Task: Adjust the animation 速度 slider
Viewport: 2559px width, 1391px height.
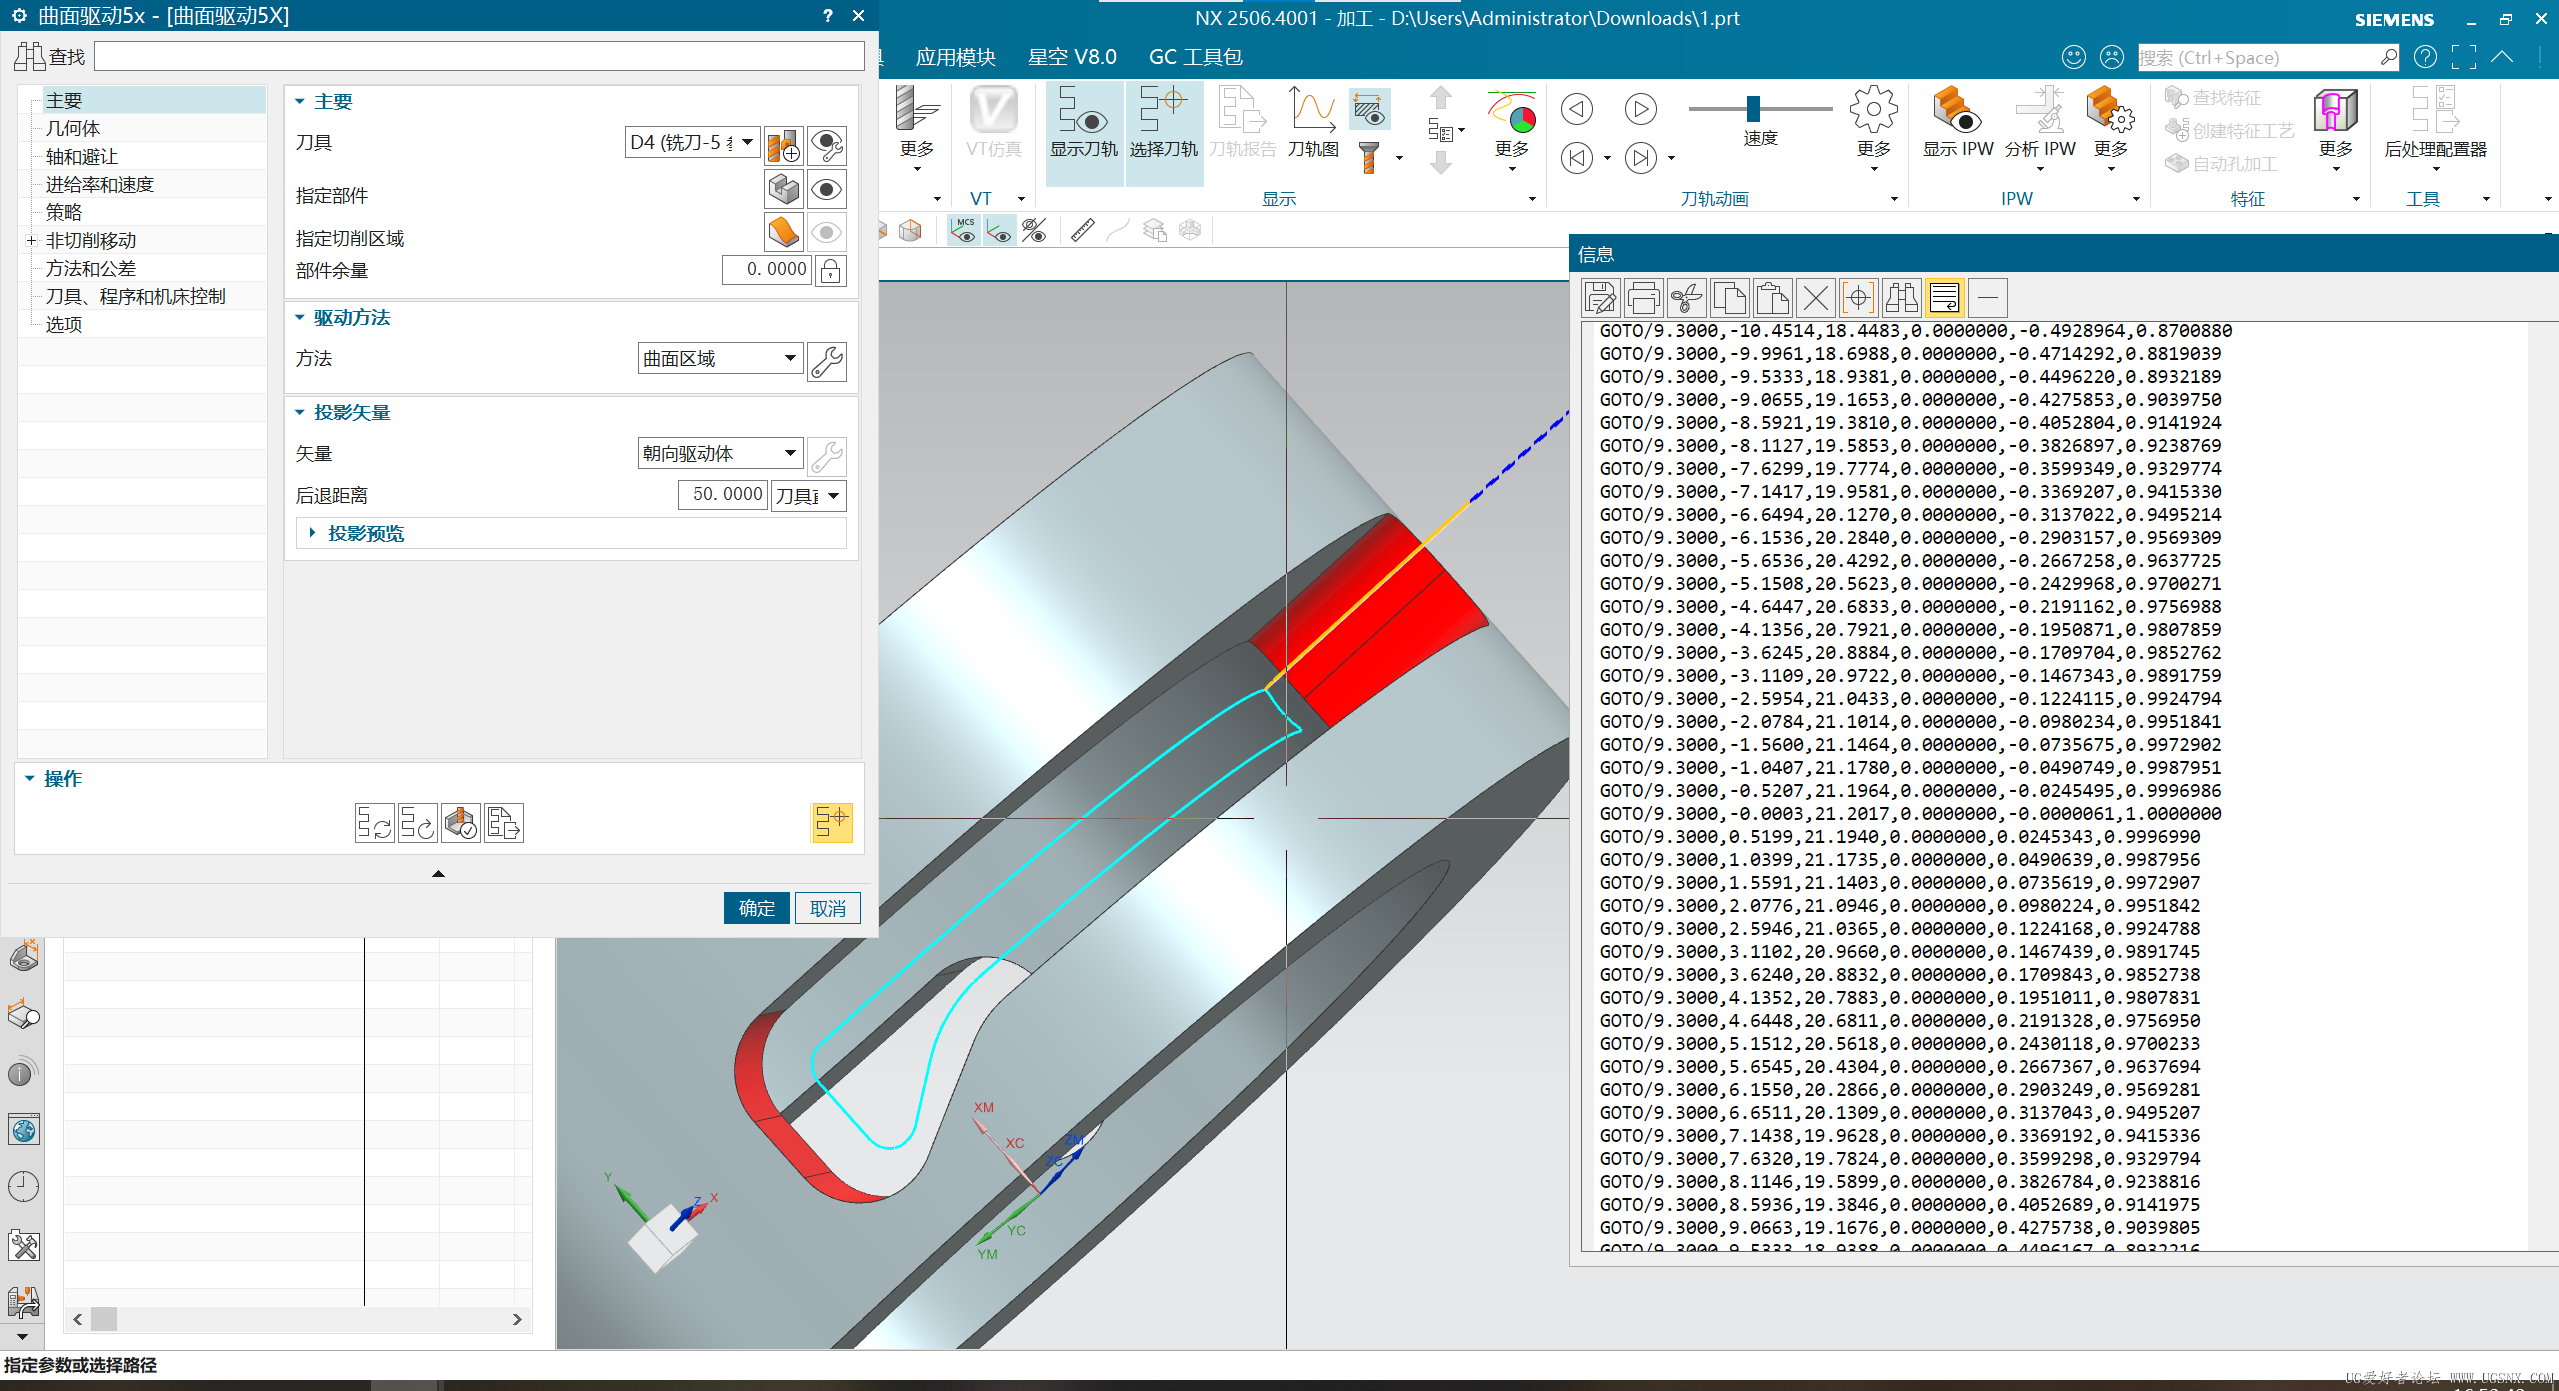Action: [x=1753, y=108]
